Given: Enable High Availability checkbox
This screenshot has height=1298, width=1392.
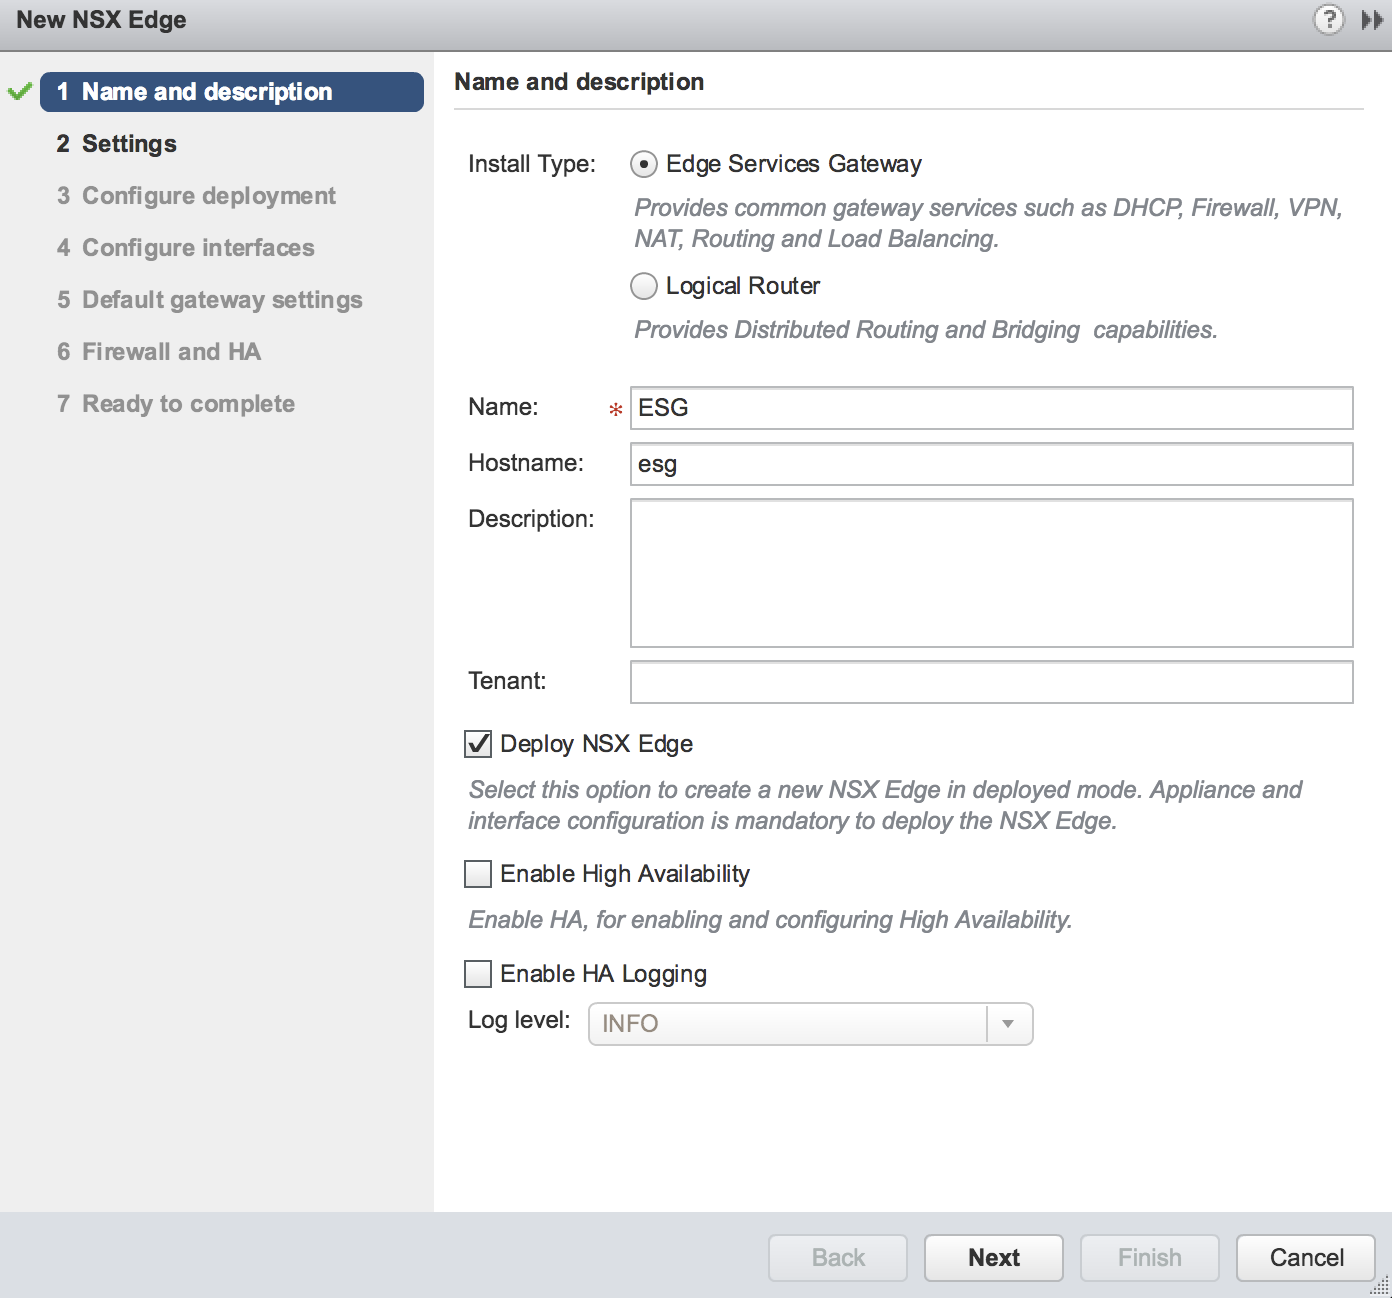Looking at the screenshot, I should click(478, 874).
